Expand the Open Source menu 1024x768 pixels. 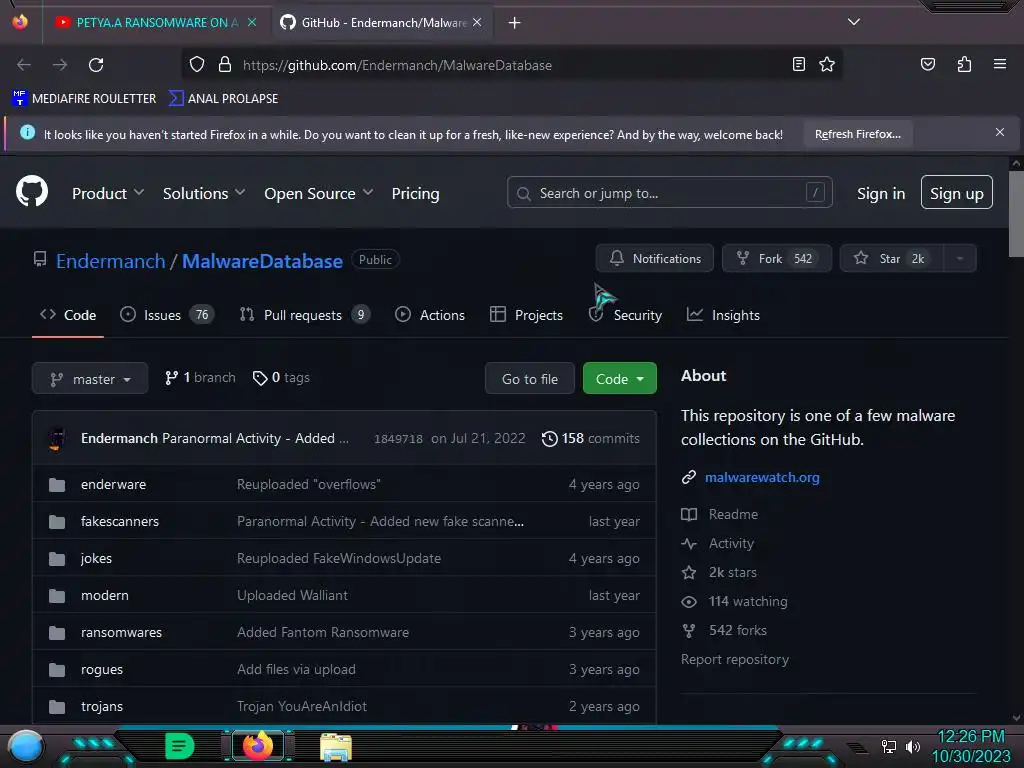tap(319, 193)
